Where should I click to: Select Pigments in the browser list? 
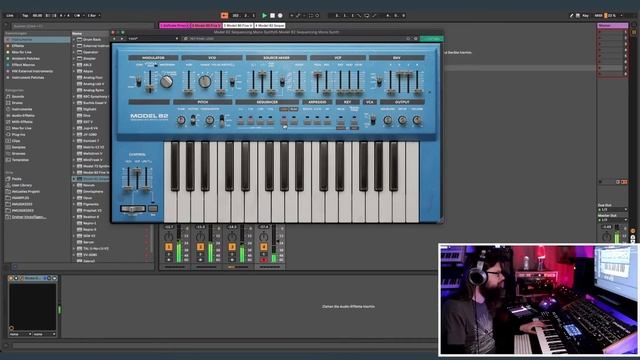91,204
